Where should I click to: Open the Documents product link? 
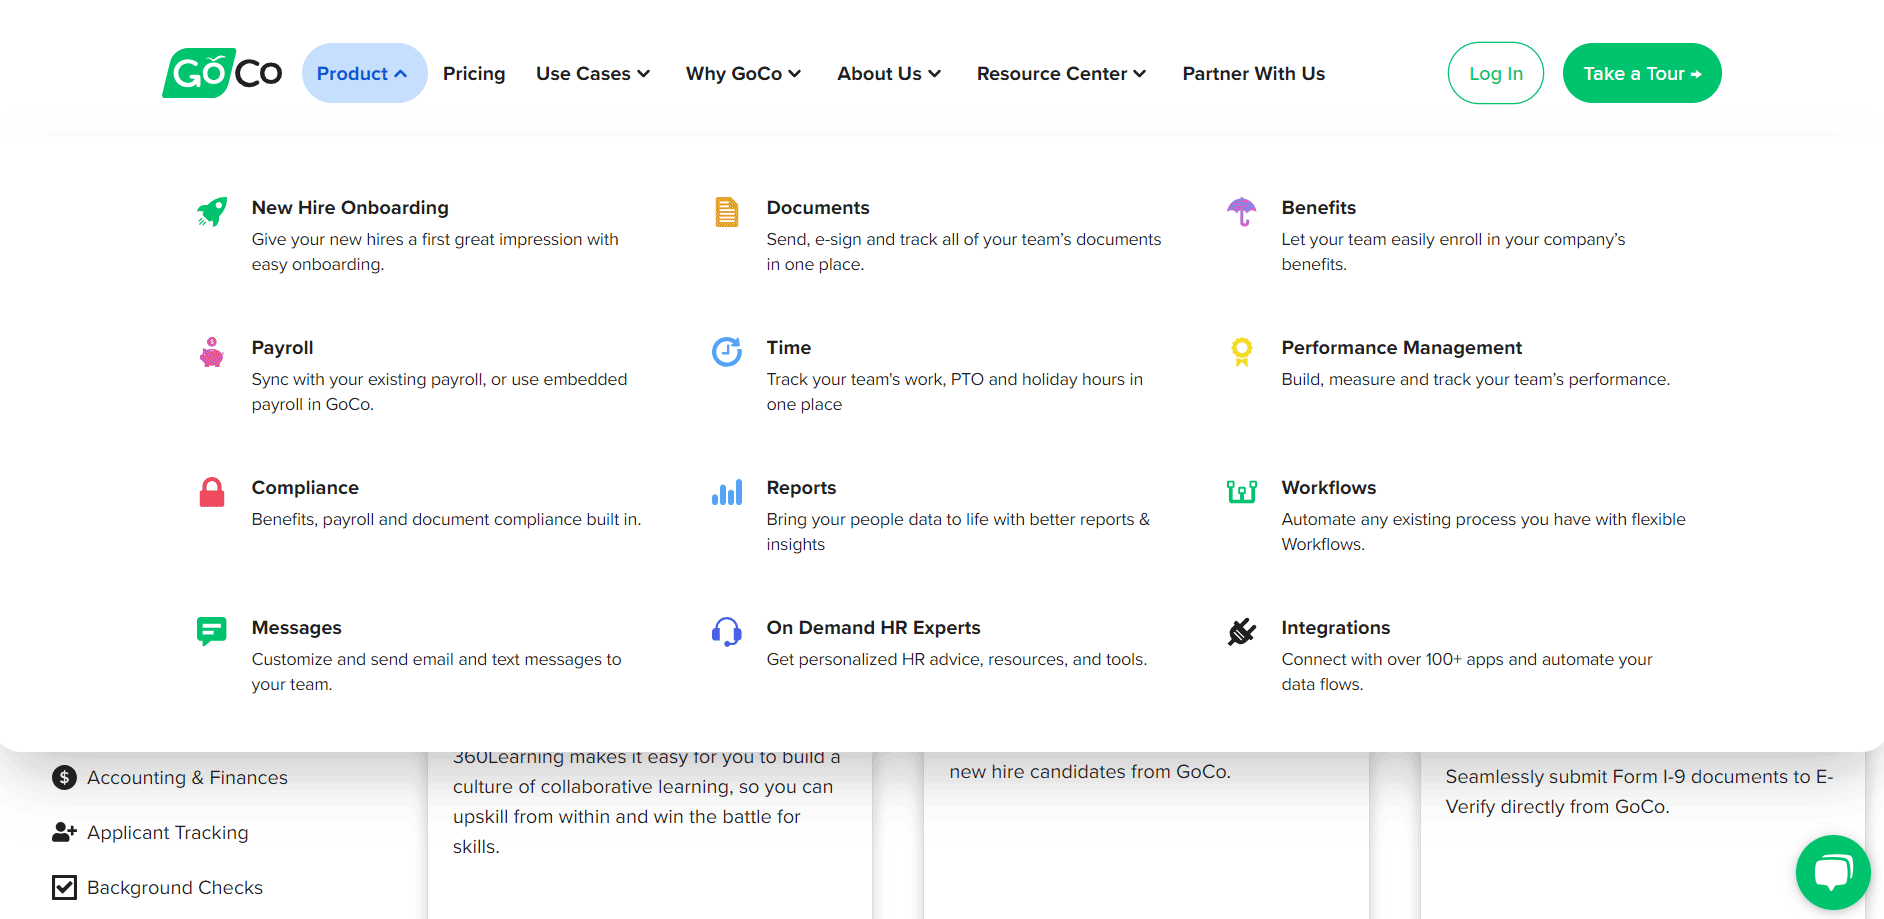point(818,207)
